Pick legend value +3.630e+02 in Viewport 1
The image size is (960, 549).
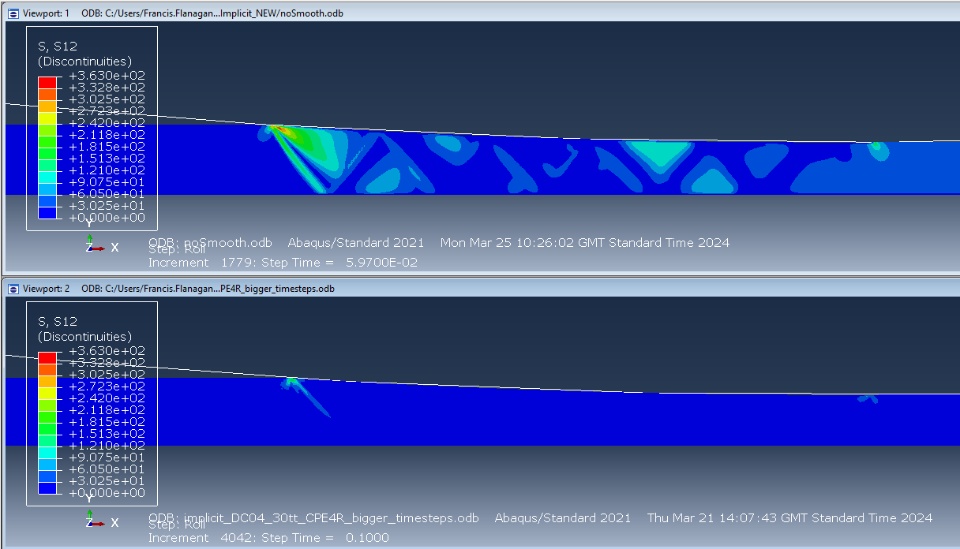pos(107,76)
